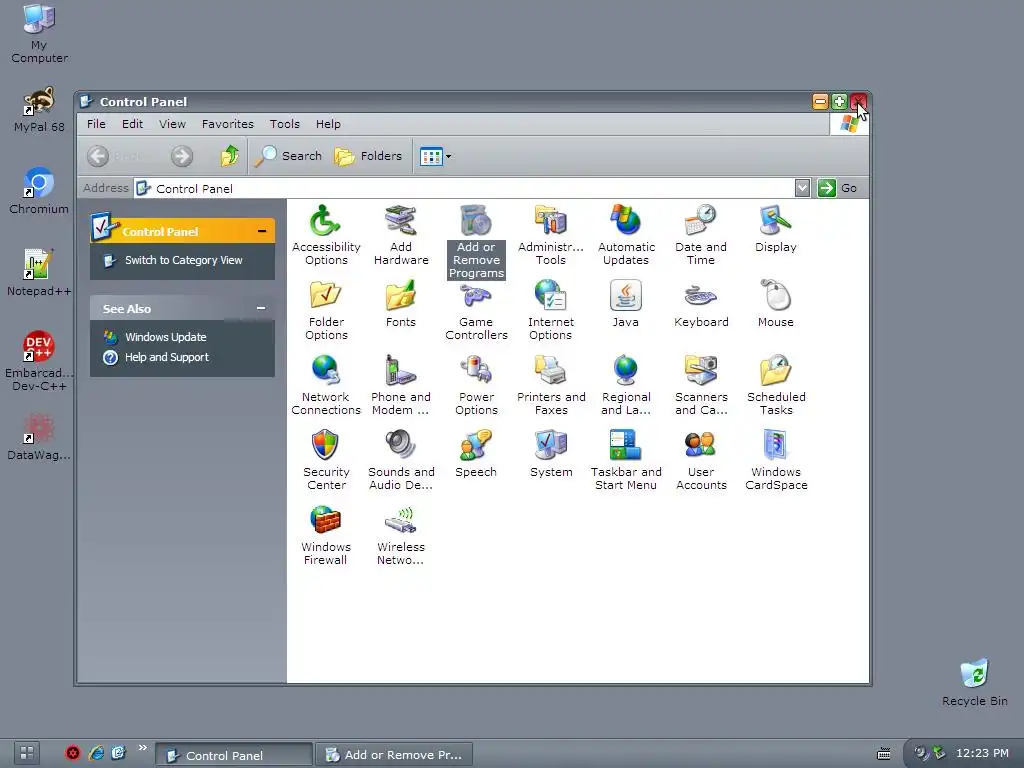Select Add or Remove Programs icon
Screen dimensions: 1024x768
tap(476, 241)
